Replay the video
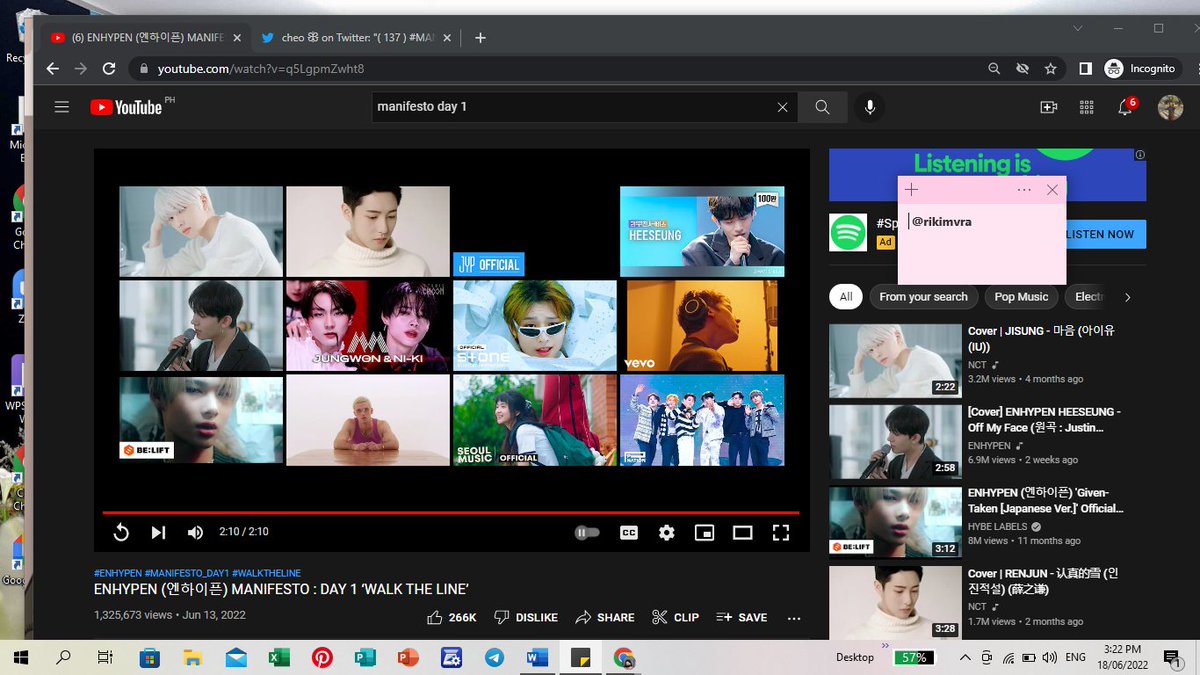Viewport: 1200px width, 675px height. [x=121, y=532]
